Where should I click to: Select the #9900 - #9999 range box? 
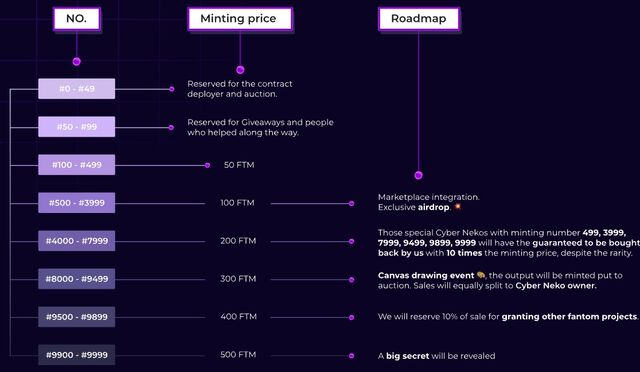point(77,355)
